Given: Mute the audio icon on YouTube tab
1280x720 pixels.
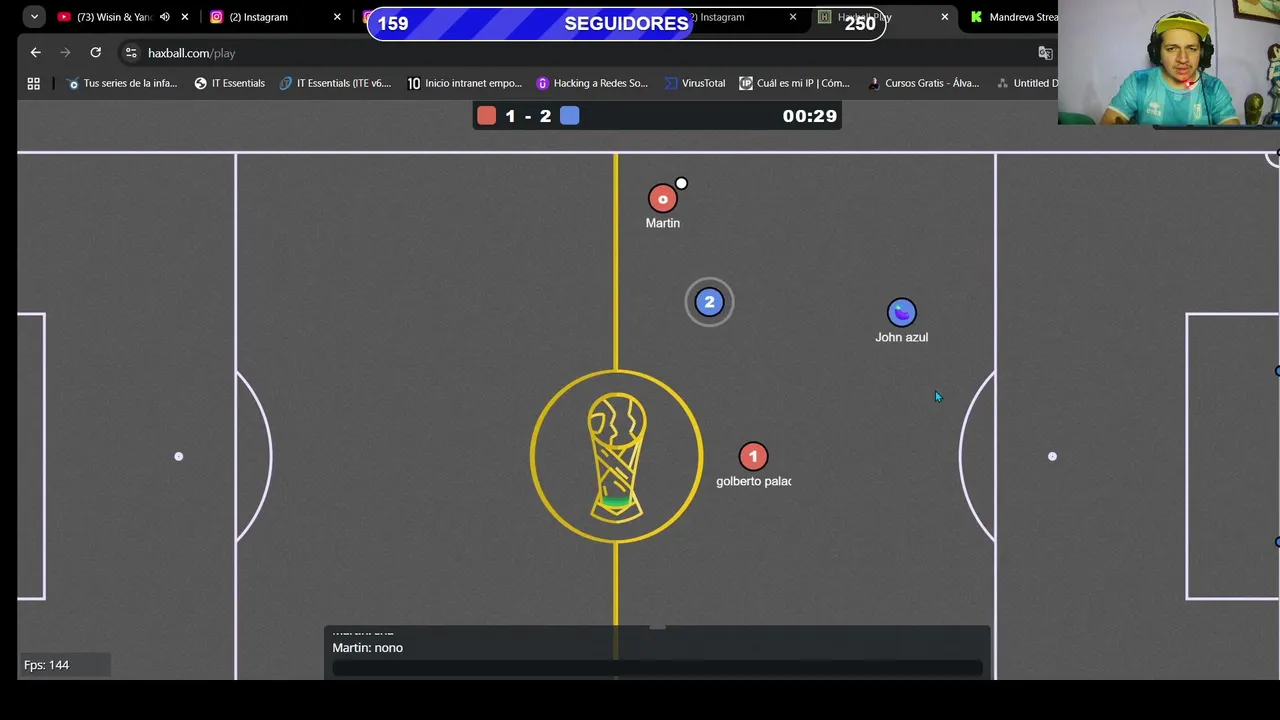Looking at the screenshot, I should click(x=165, y=17).
